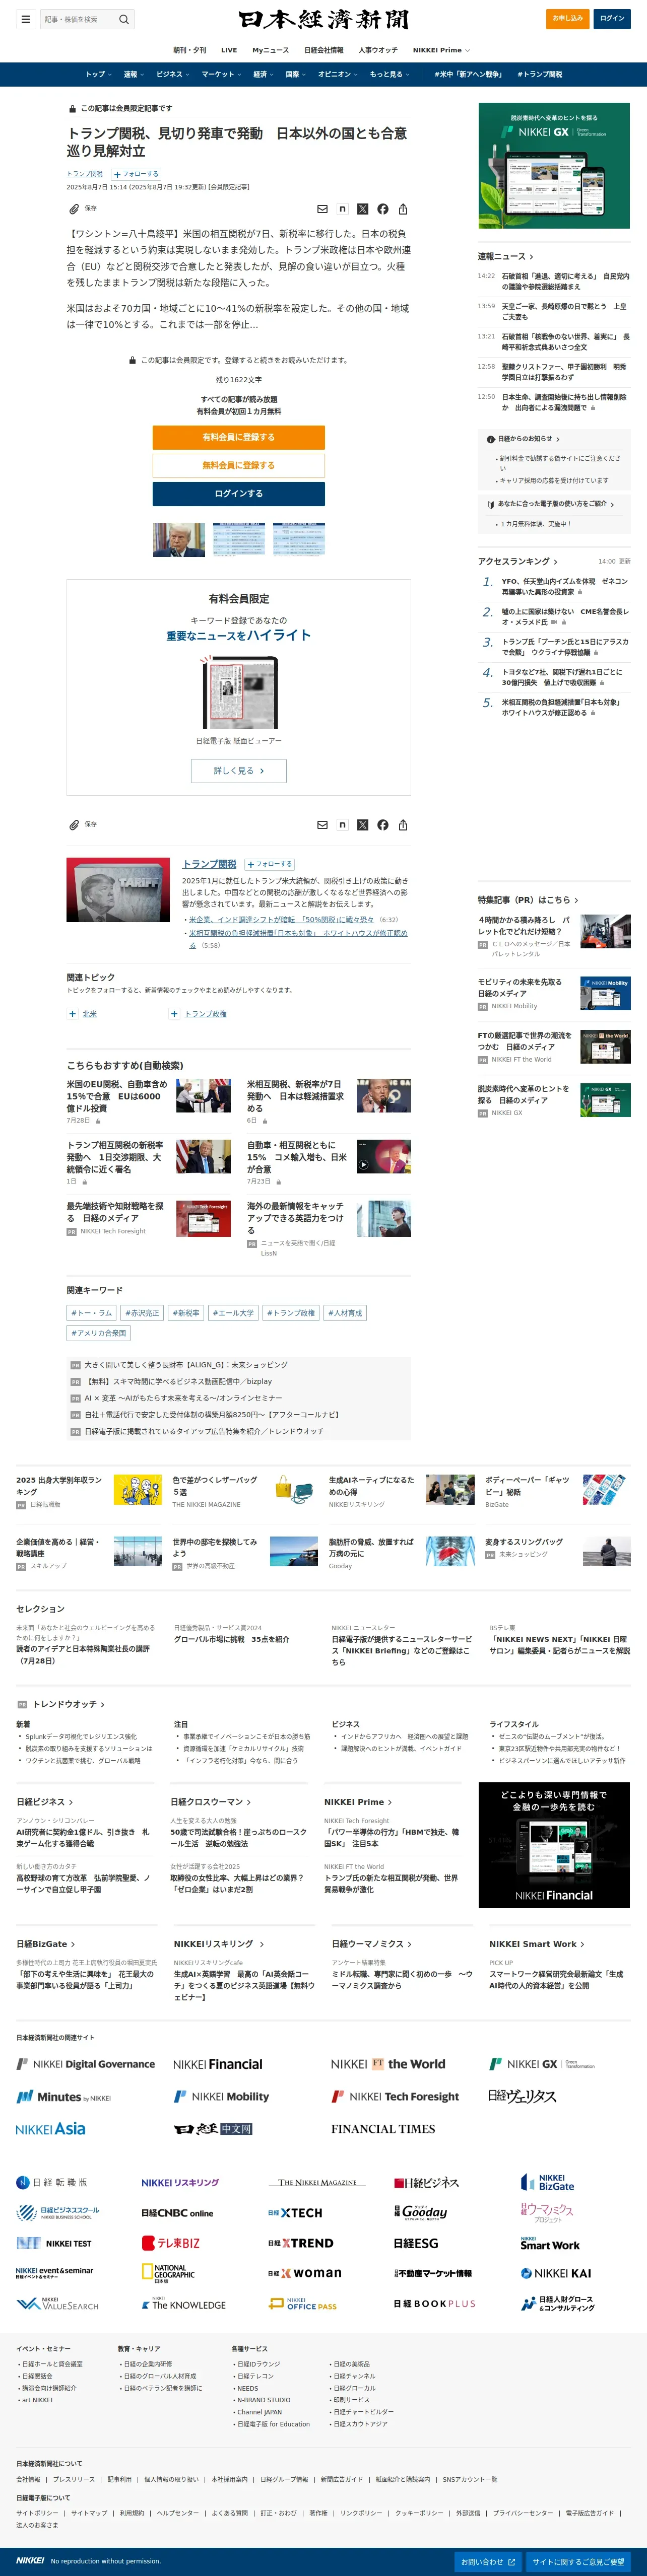Click the magnifier icon in the search box
This screenshot has width=647, height=2576.
click(x=124, y=19)
